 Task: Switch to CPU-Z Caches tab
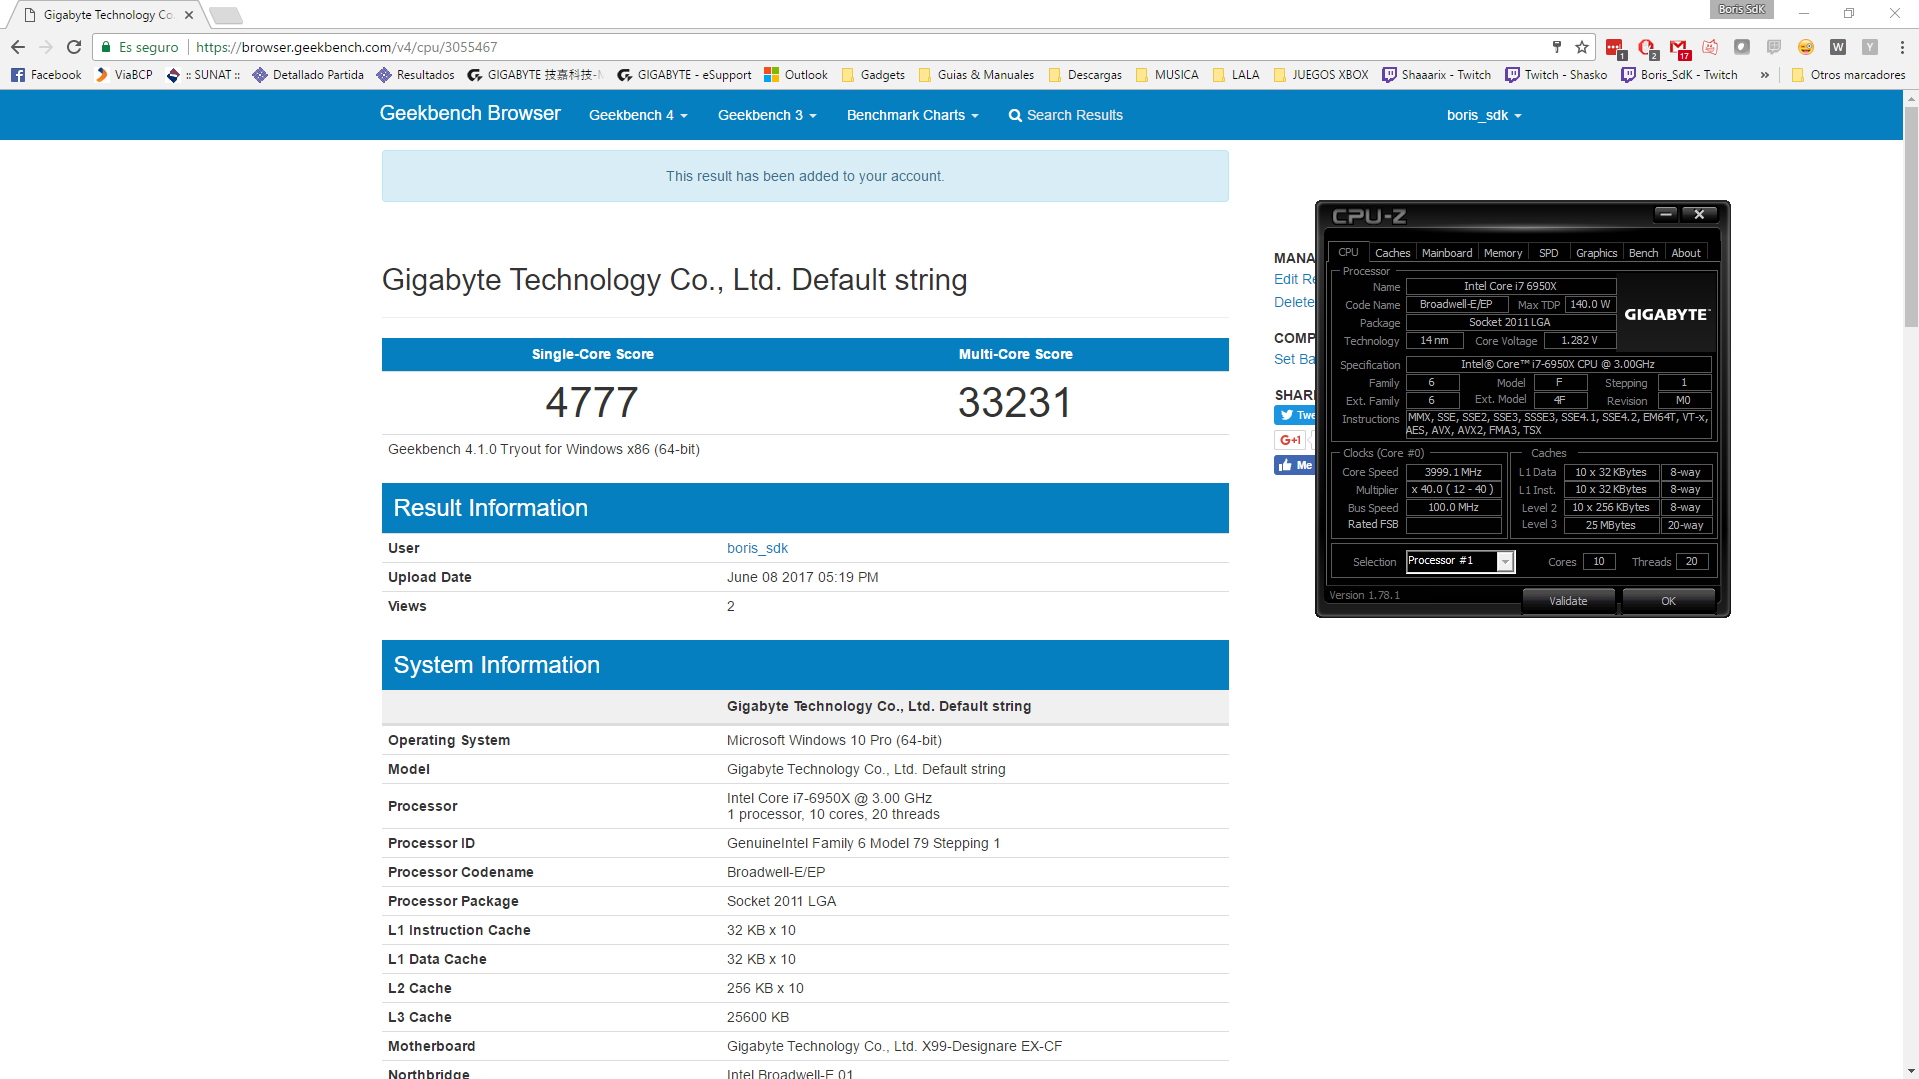[1392, 253]
